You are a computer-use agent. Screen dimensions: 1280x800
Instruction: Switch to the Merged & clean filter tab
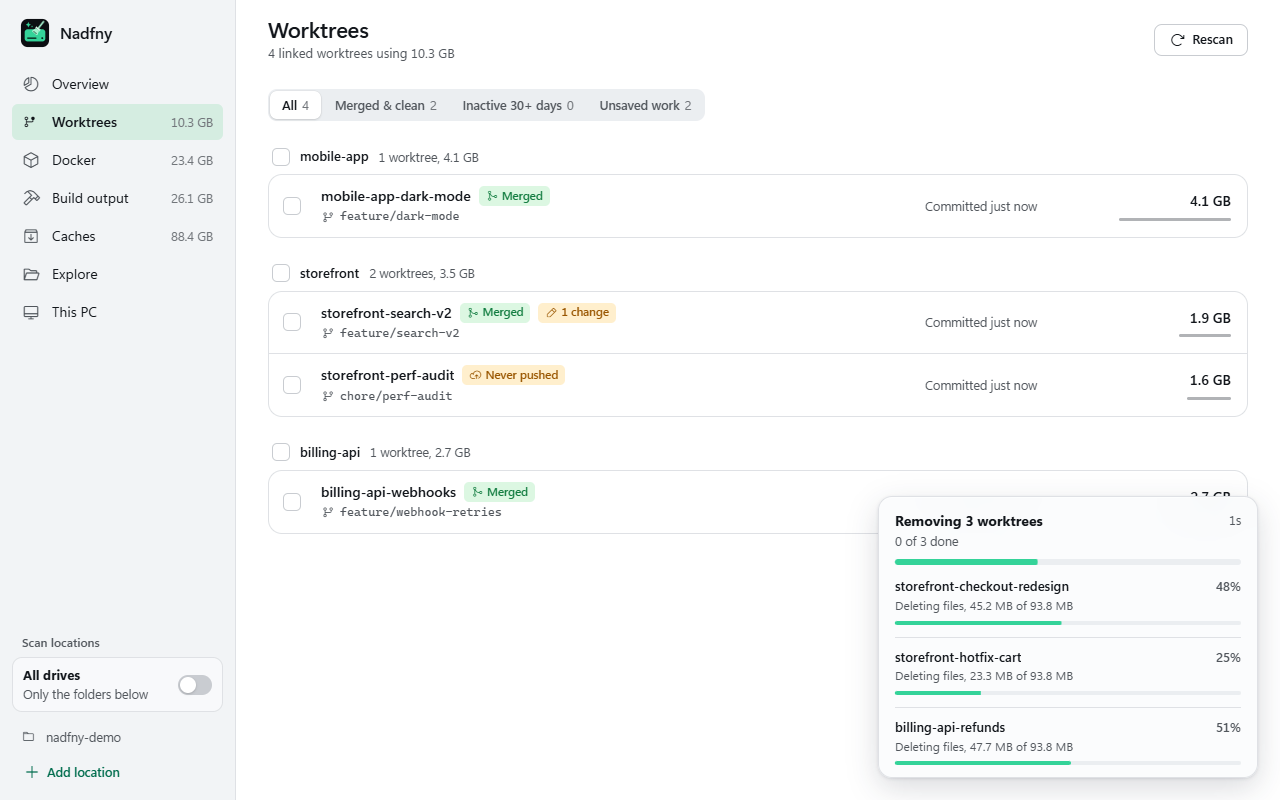pos(385,105)
